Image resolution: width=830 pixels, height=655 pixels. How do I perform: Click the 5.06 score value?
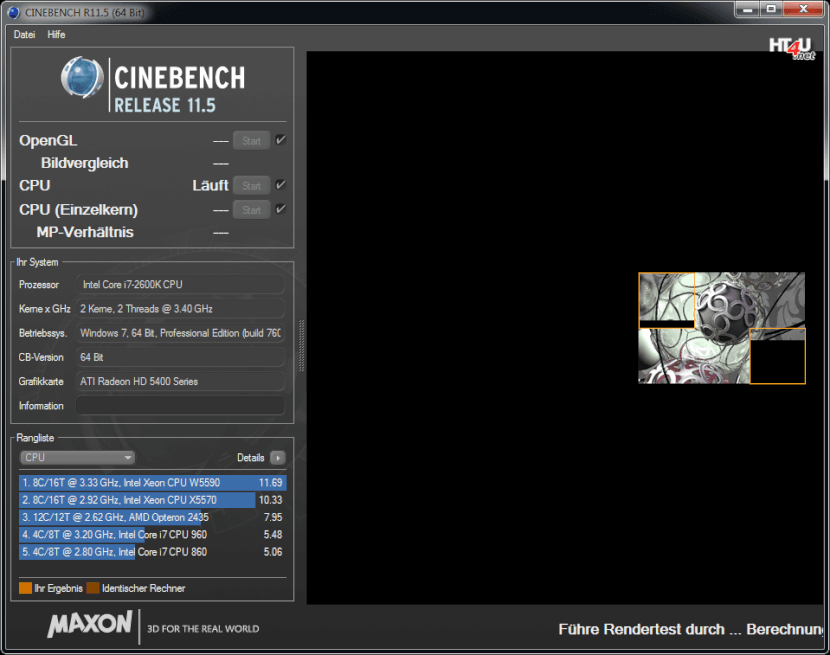(273, 552)
